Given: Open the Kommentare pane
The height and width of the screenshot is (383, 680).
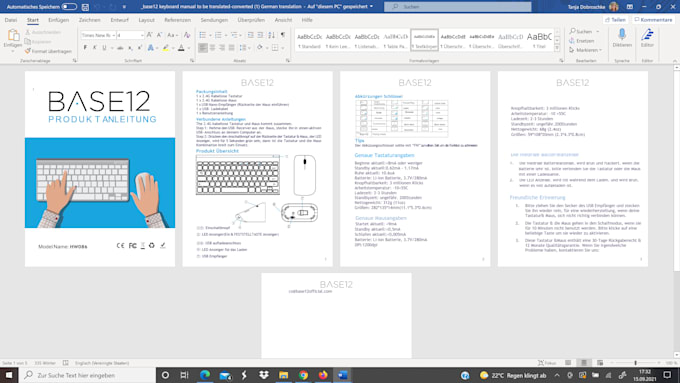Looking at the screenshot, I should (x=653, y=20).
